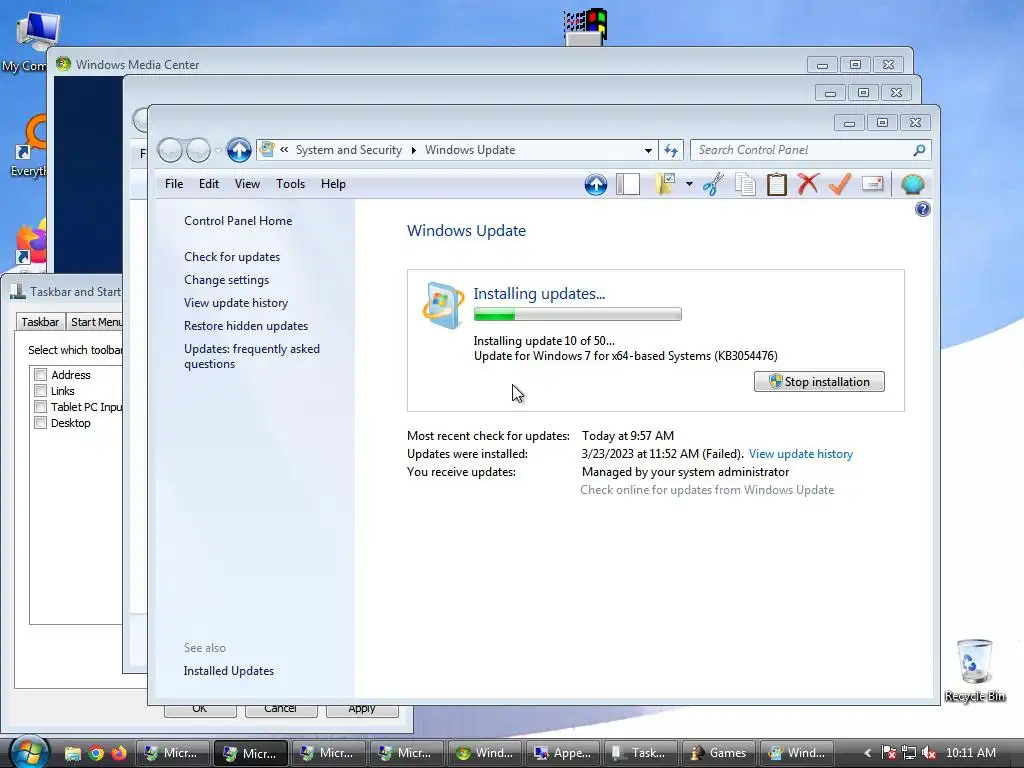Viewport: 1024px width, 768px height.
Task: Open the View menu
Action: coord(248,184)
